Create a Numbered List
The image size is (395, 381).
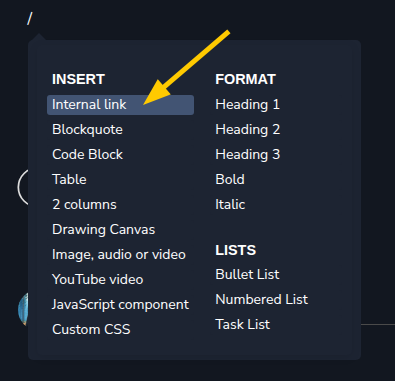(x=262, y=300)
